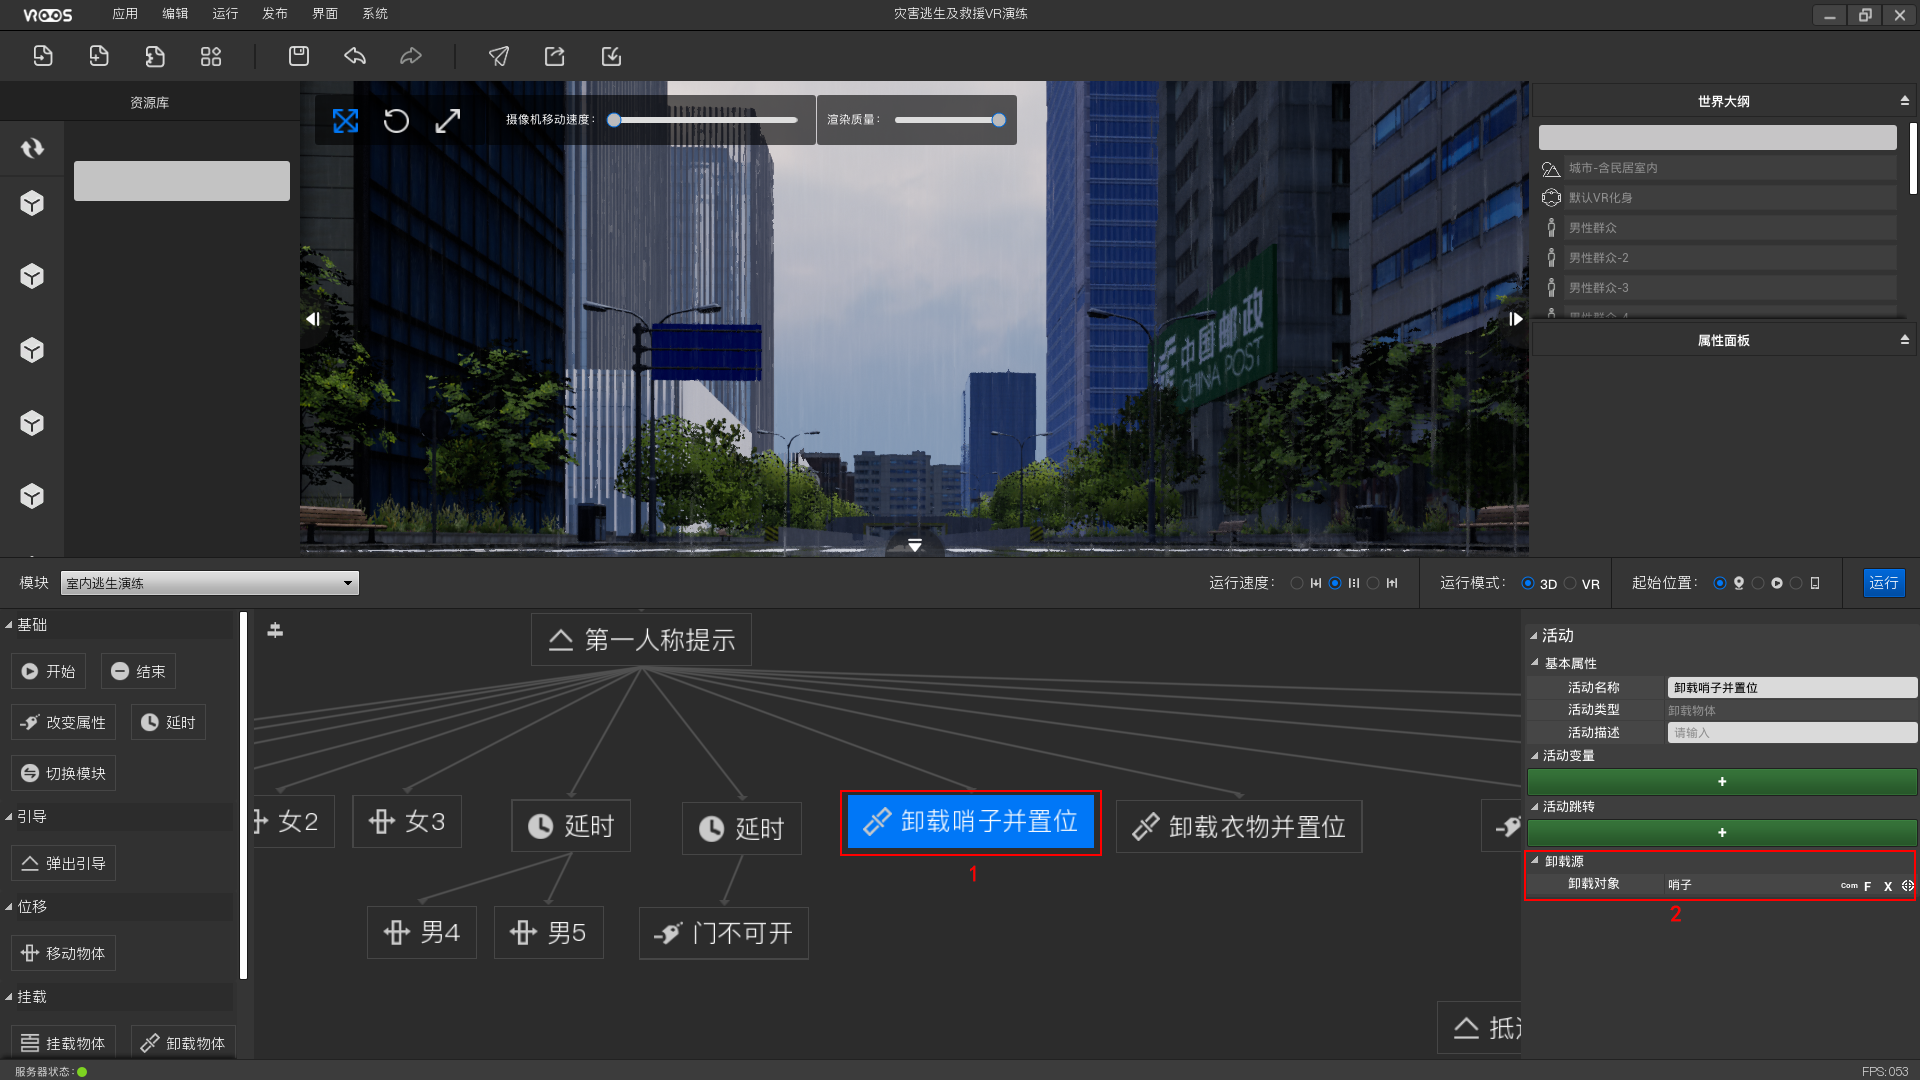The image size is (1920, 1080).
Task: Collapse the 位移 section in activity palette
Action: coord(8,907)
